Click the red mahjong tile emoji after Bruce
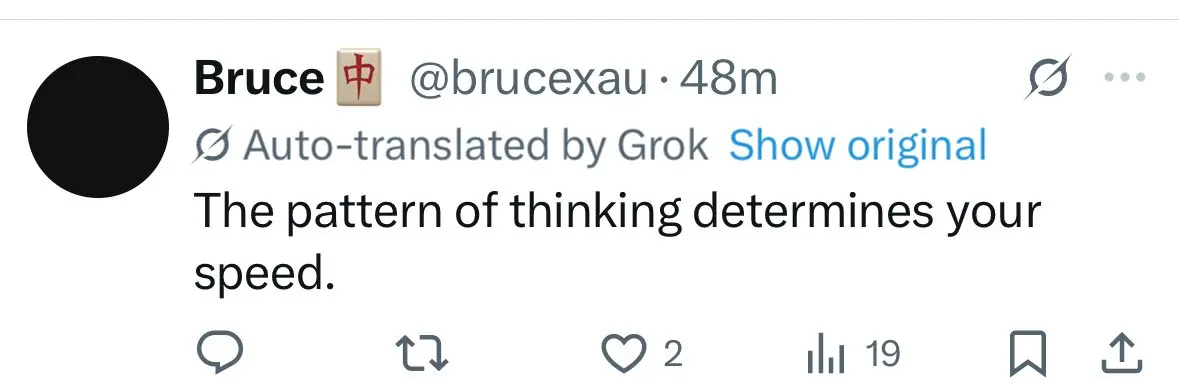This screenshot has height=380, width=1179. [358, 77]
